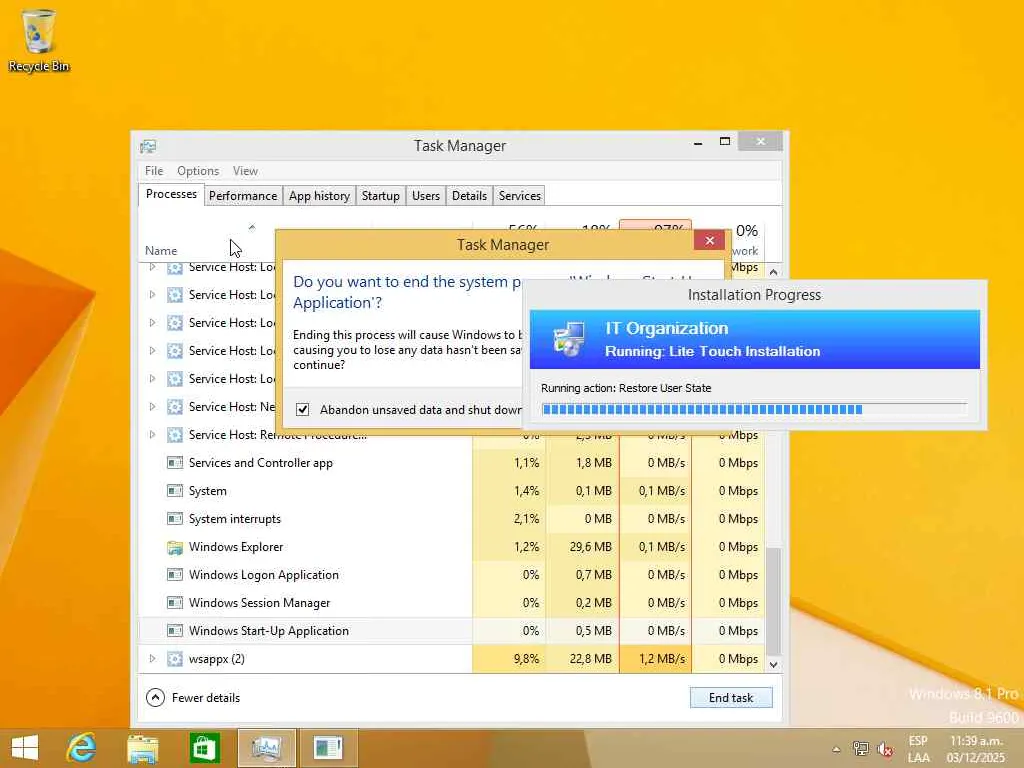Click the End task button
Image resolution: width=1024 pixels, height=768 pixels.
point(731,697)
